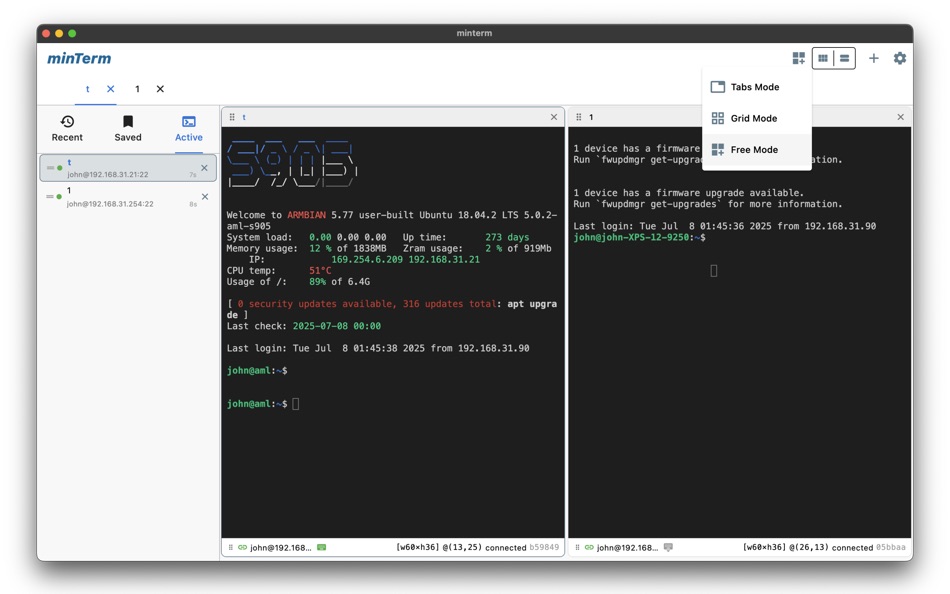
Task: Open the layout mode menu icon
Action: pos(799,58)
